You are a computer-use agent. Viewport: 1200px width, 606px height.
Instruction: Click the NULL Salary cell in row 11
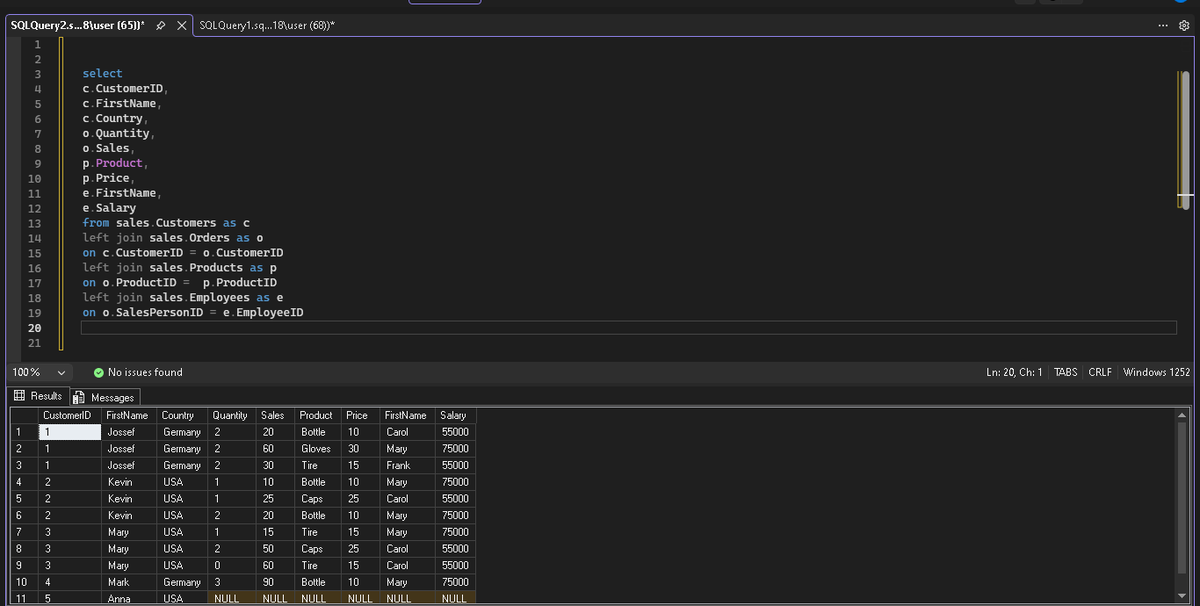(454, 599)
